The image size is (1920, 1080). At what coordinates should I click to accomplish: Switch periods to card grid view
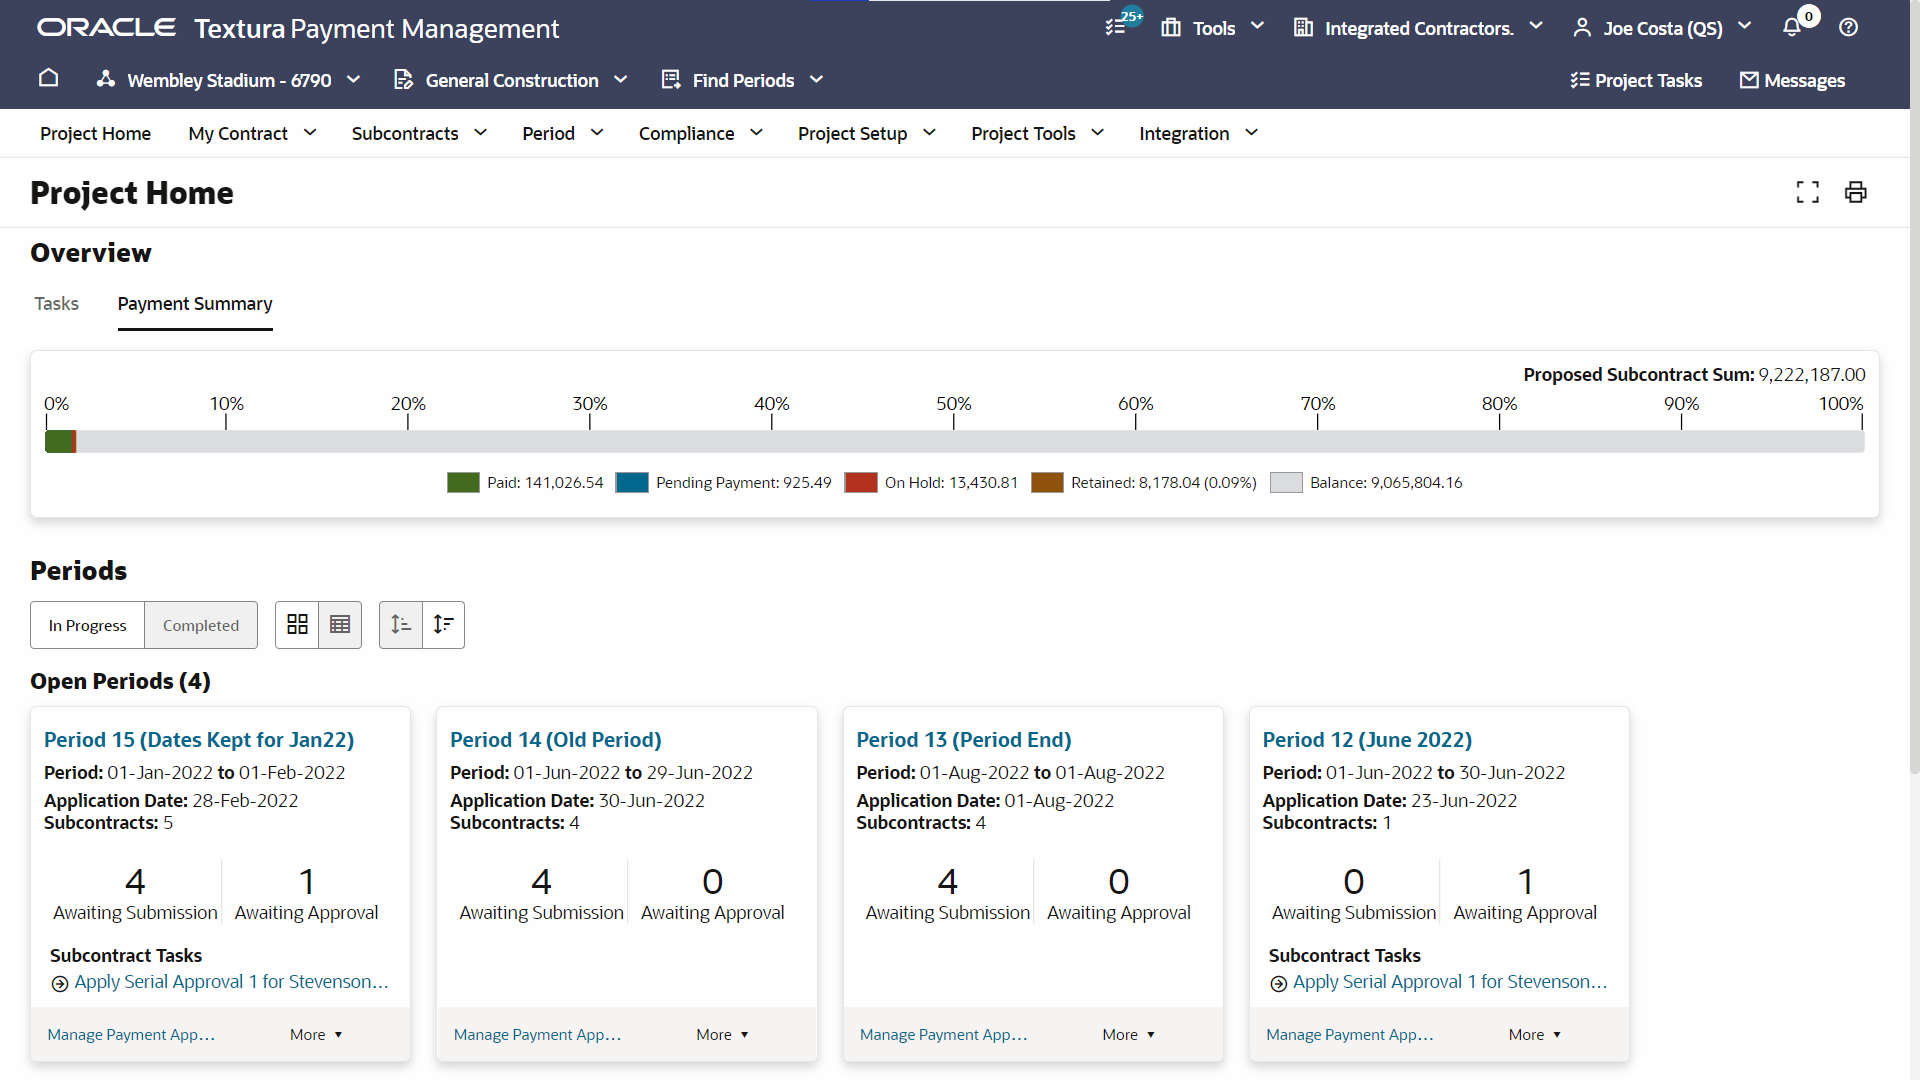[x=296, y=624]
